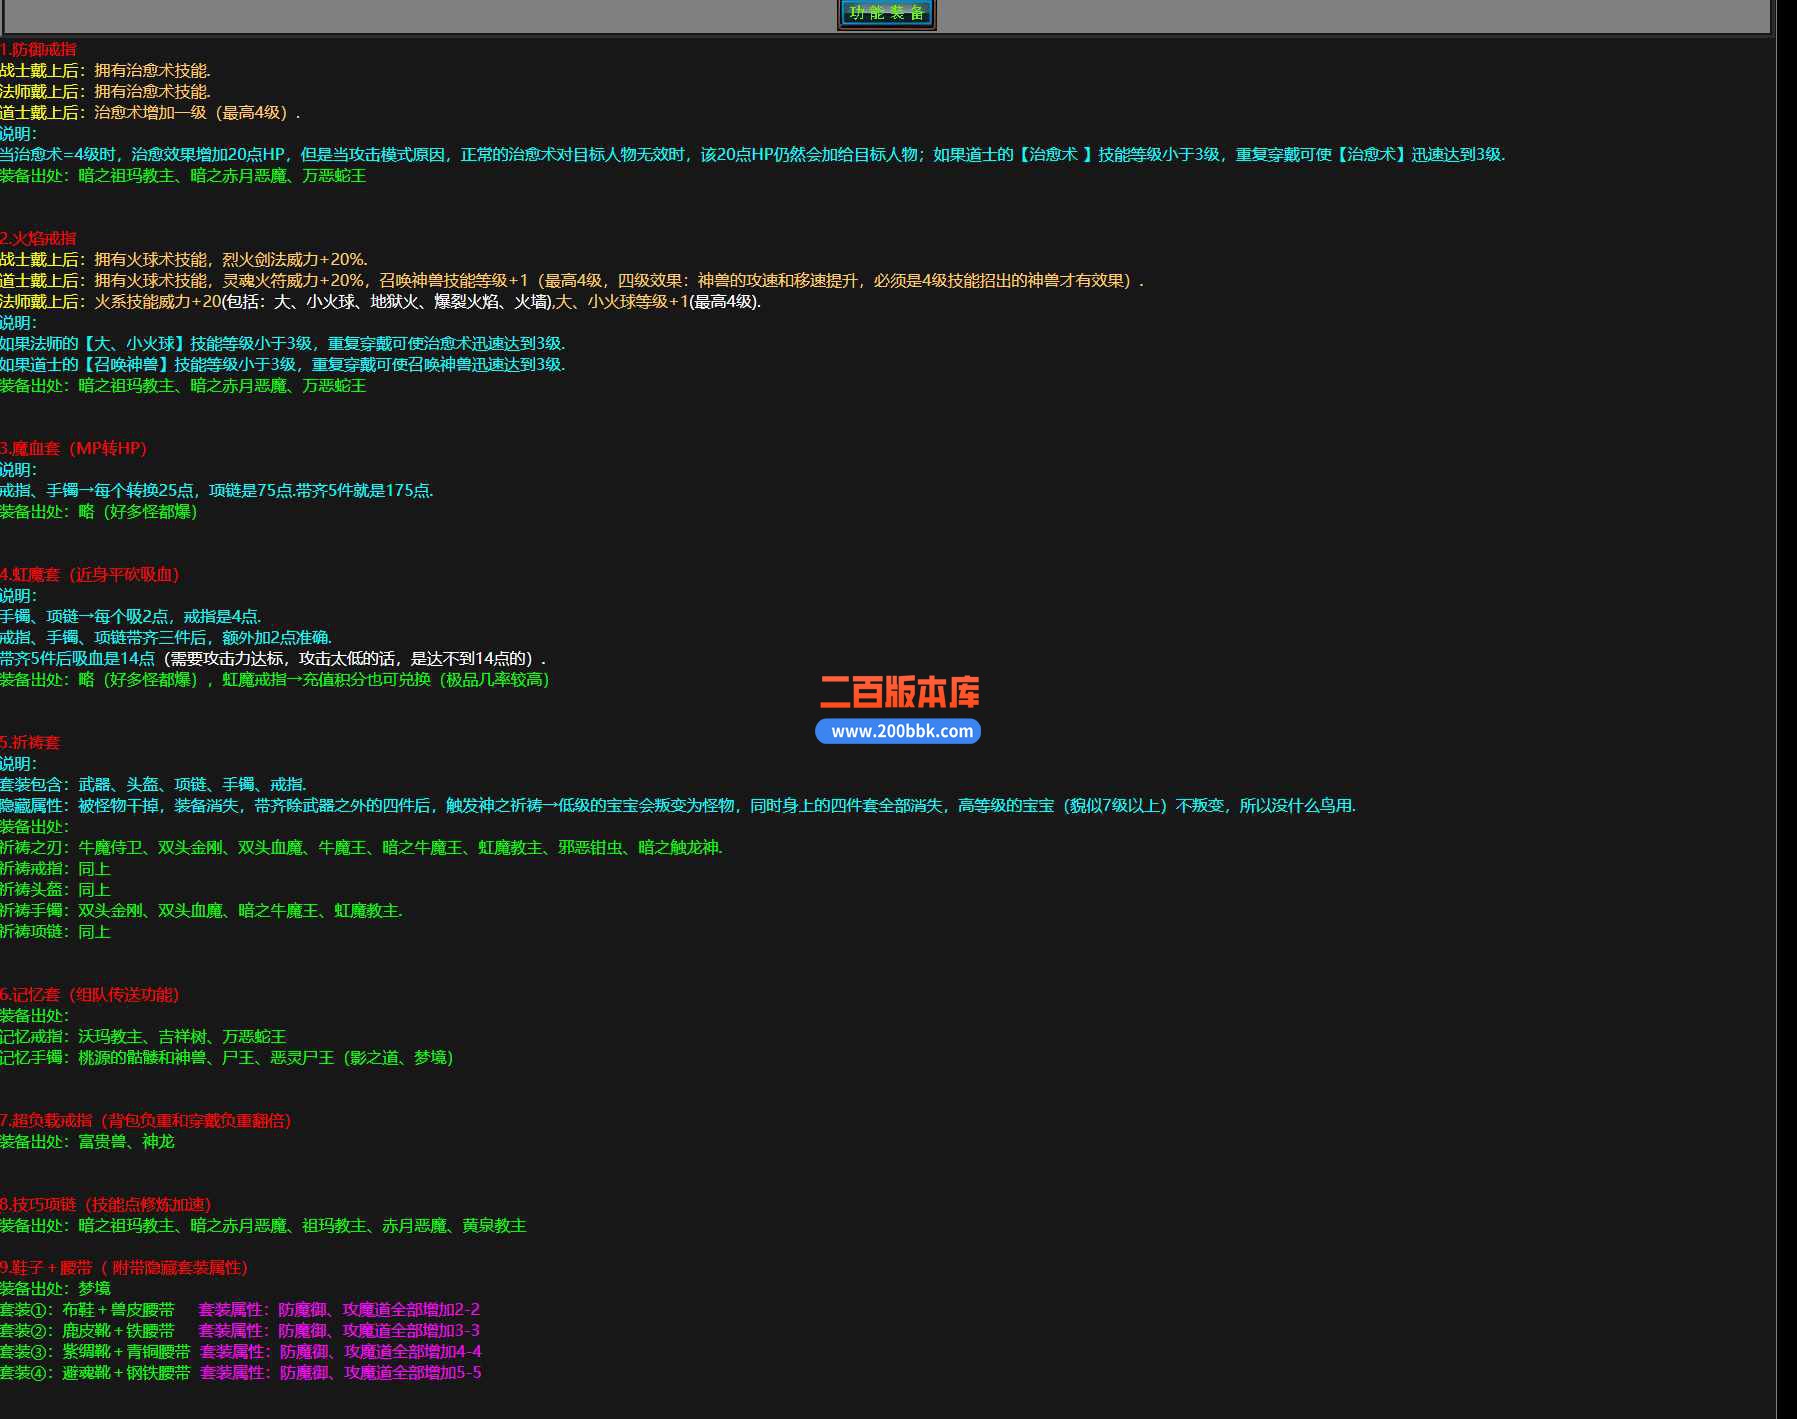Image resolution: width=1797 pixels, height=1419 pixels.
Task: Click line 带齐5件后吸血是14点
Action: 274,658
